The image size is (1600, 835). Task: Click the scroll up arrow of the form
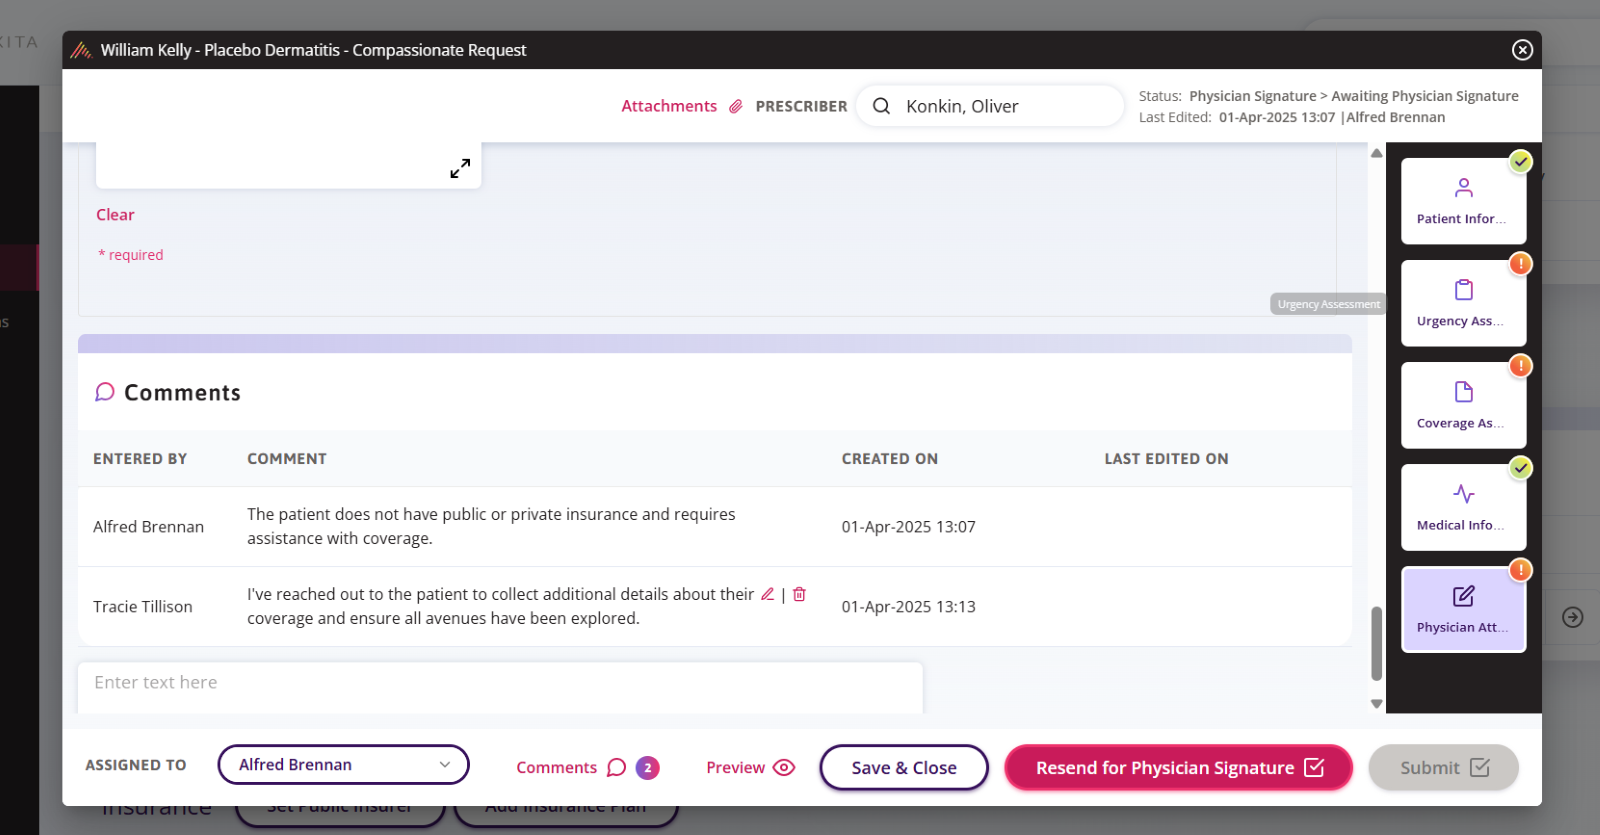click(1377, 154)
